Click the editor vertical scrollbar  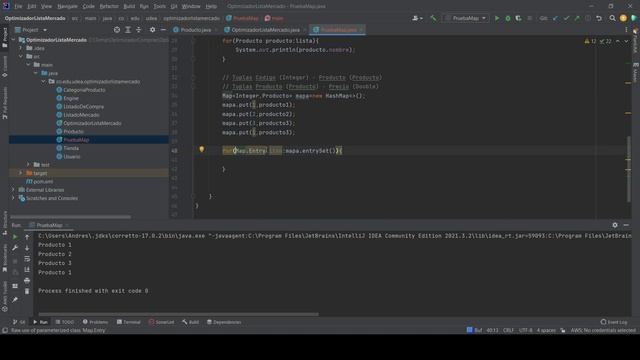[629, 169]
